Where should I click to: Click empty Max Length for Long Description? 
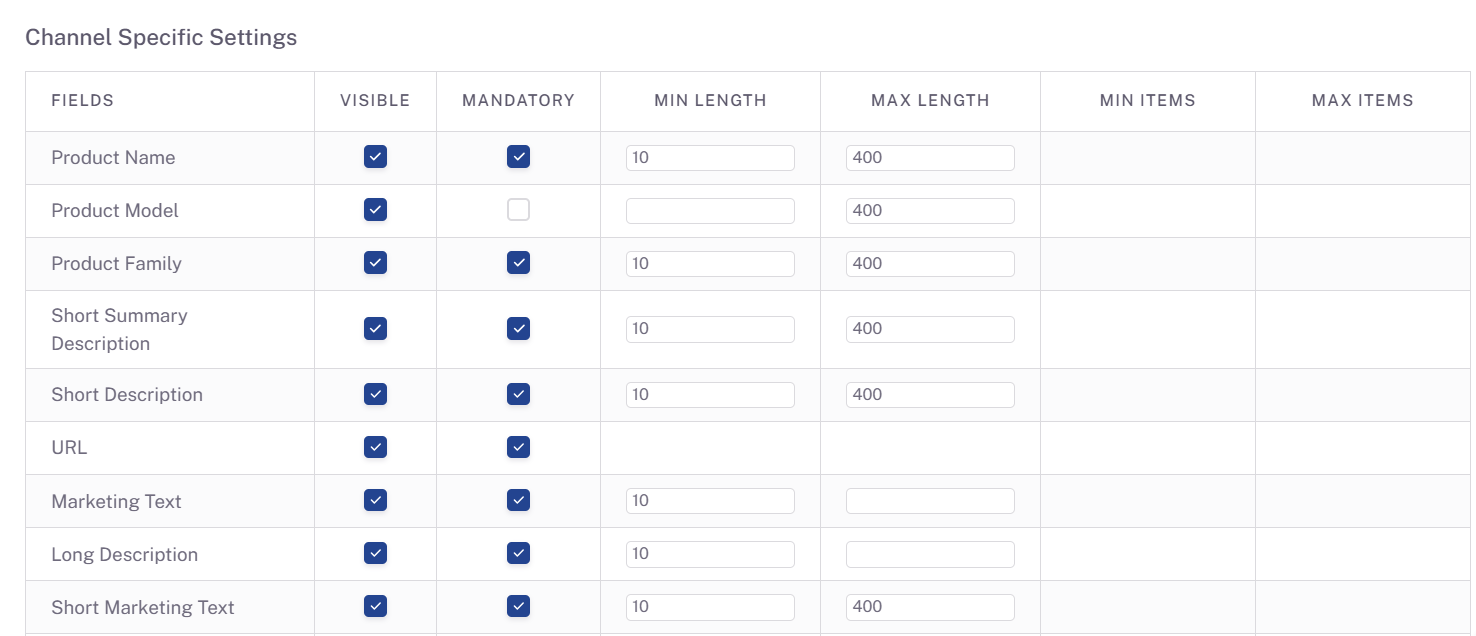[x=930, y=554]
